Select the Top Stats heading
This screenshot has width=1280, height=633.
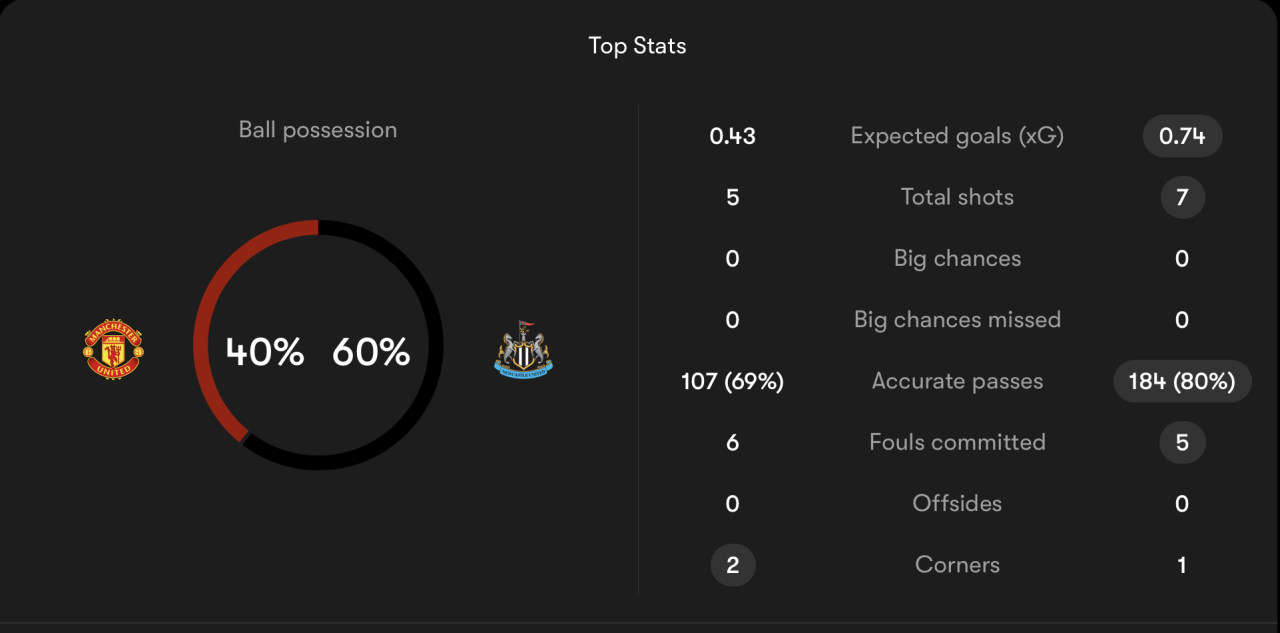[637, 46]
